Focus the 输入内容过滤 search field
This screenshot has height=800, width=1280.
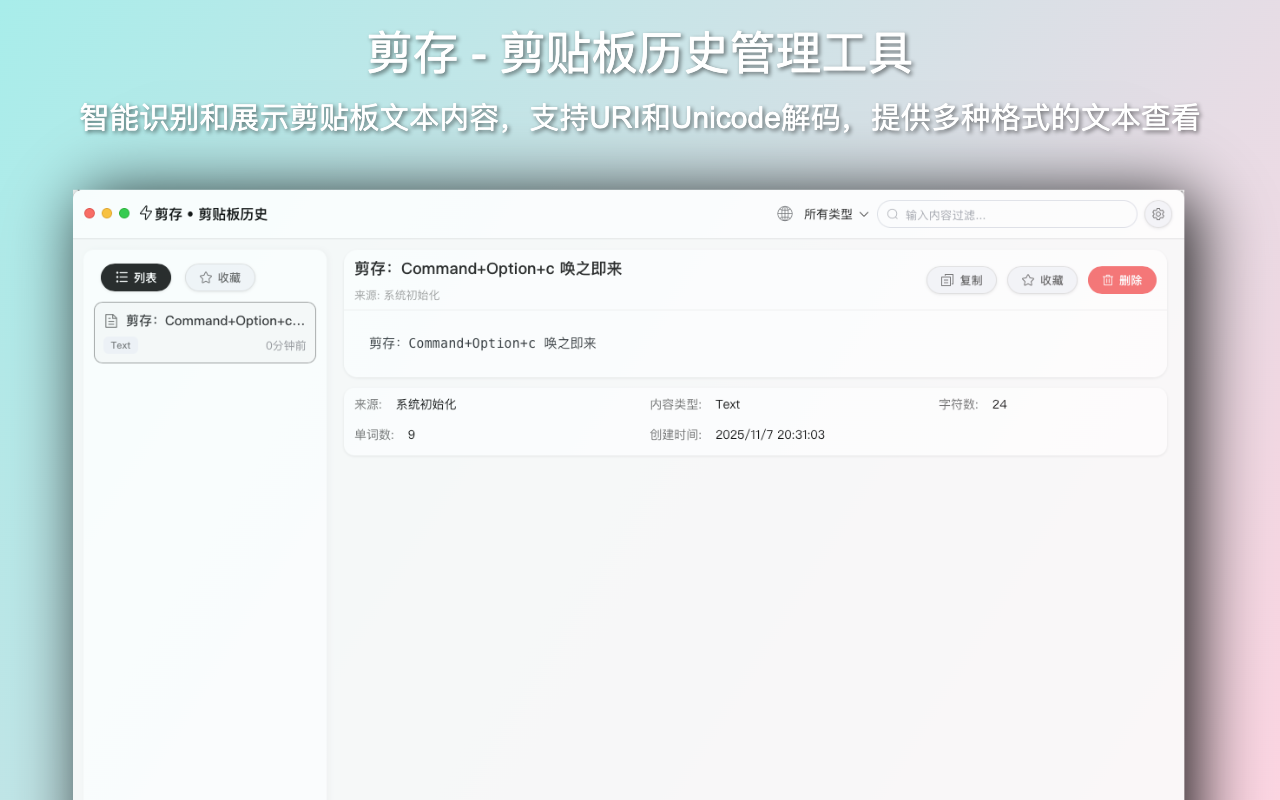click(x=1007, y=214)
